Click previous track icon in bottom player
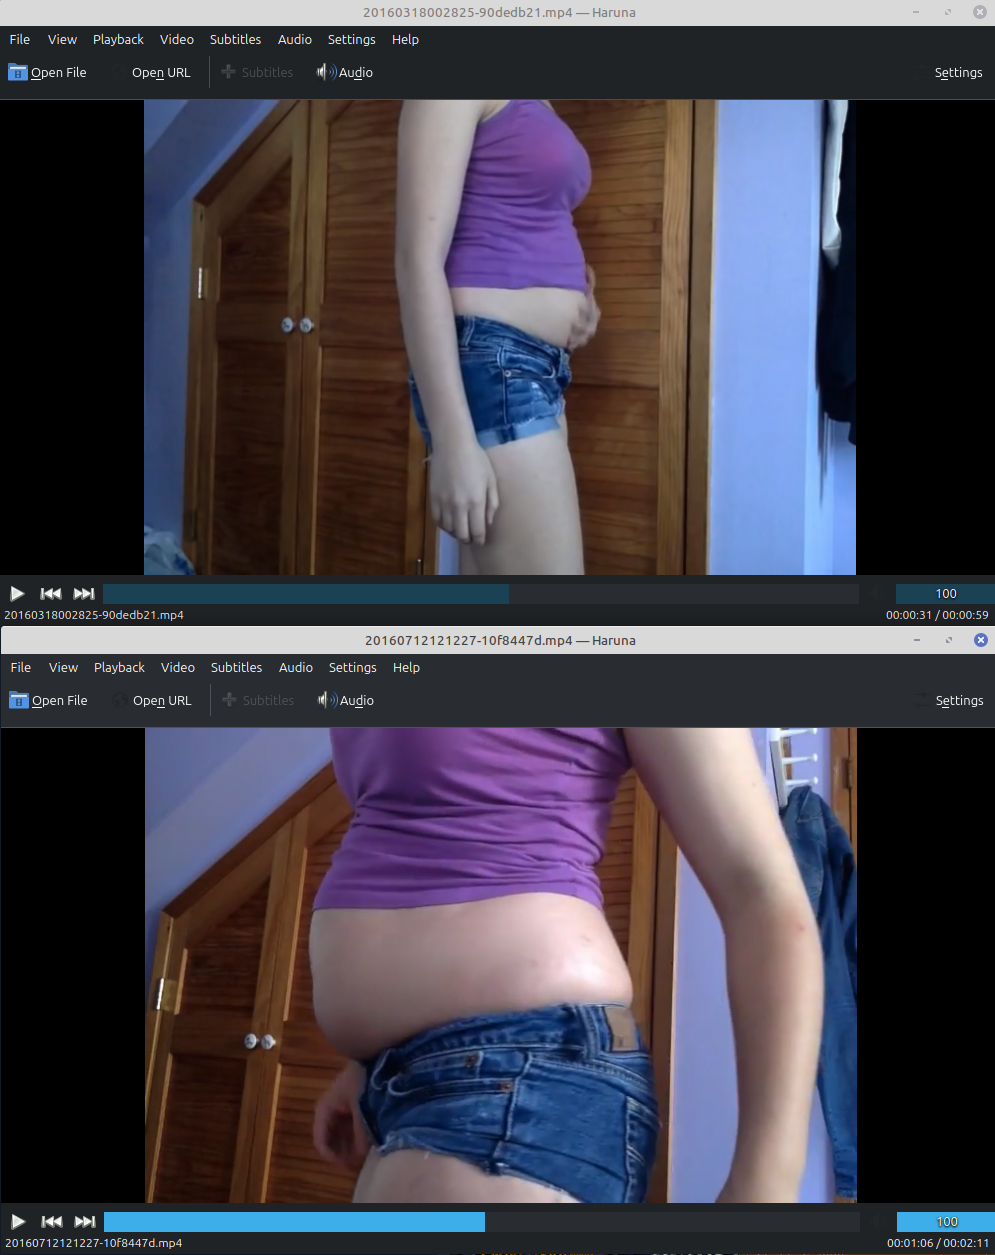The width and height of the screenshot is (995, 1255). point(51,1221)
